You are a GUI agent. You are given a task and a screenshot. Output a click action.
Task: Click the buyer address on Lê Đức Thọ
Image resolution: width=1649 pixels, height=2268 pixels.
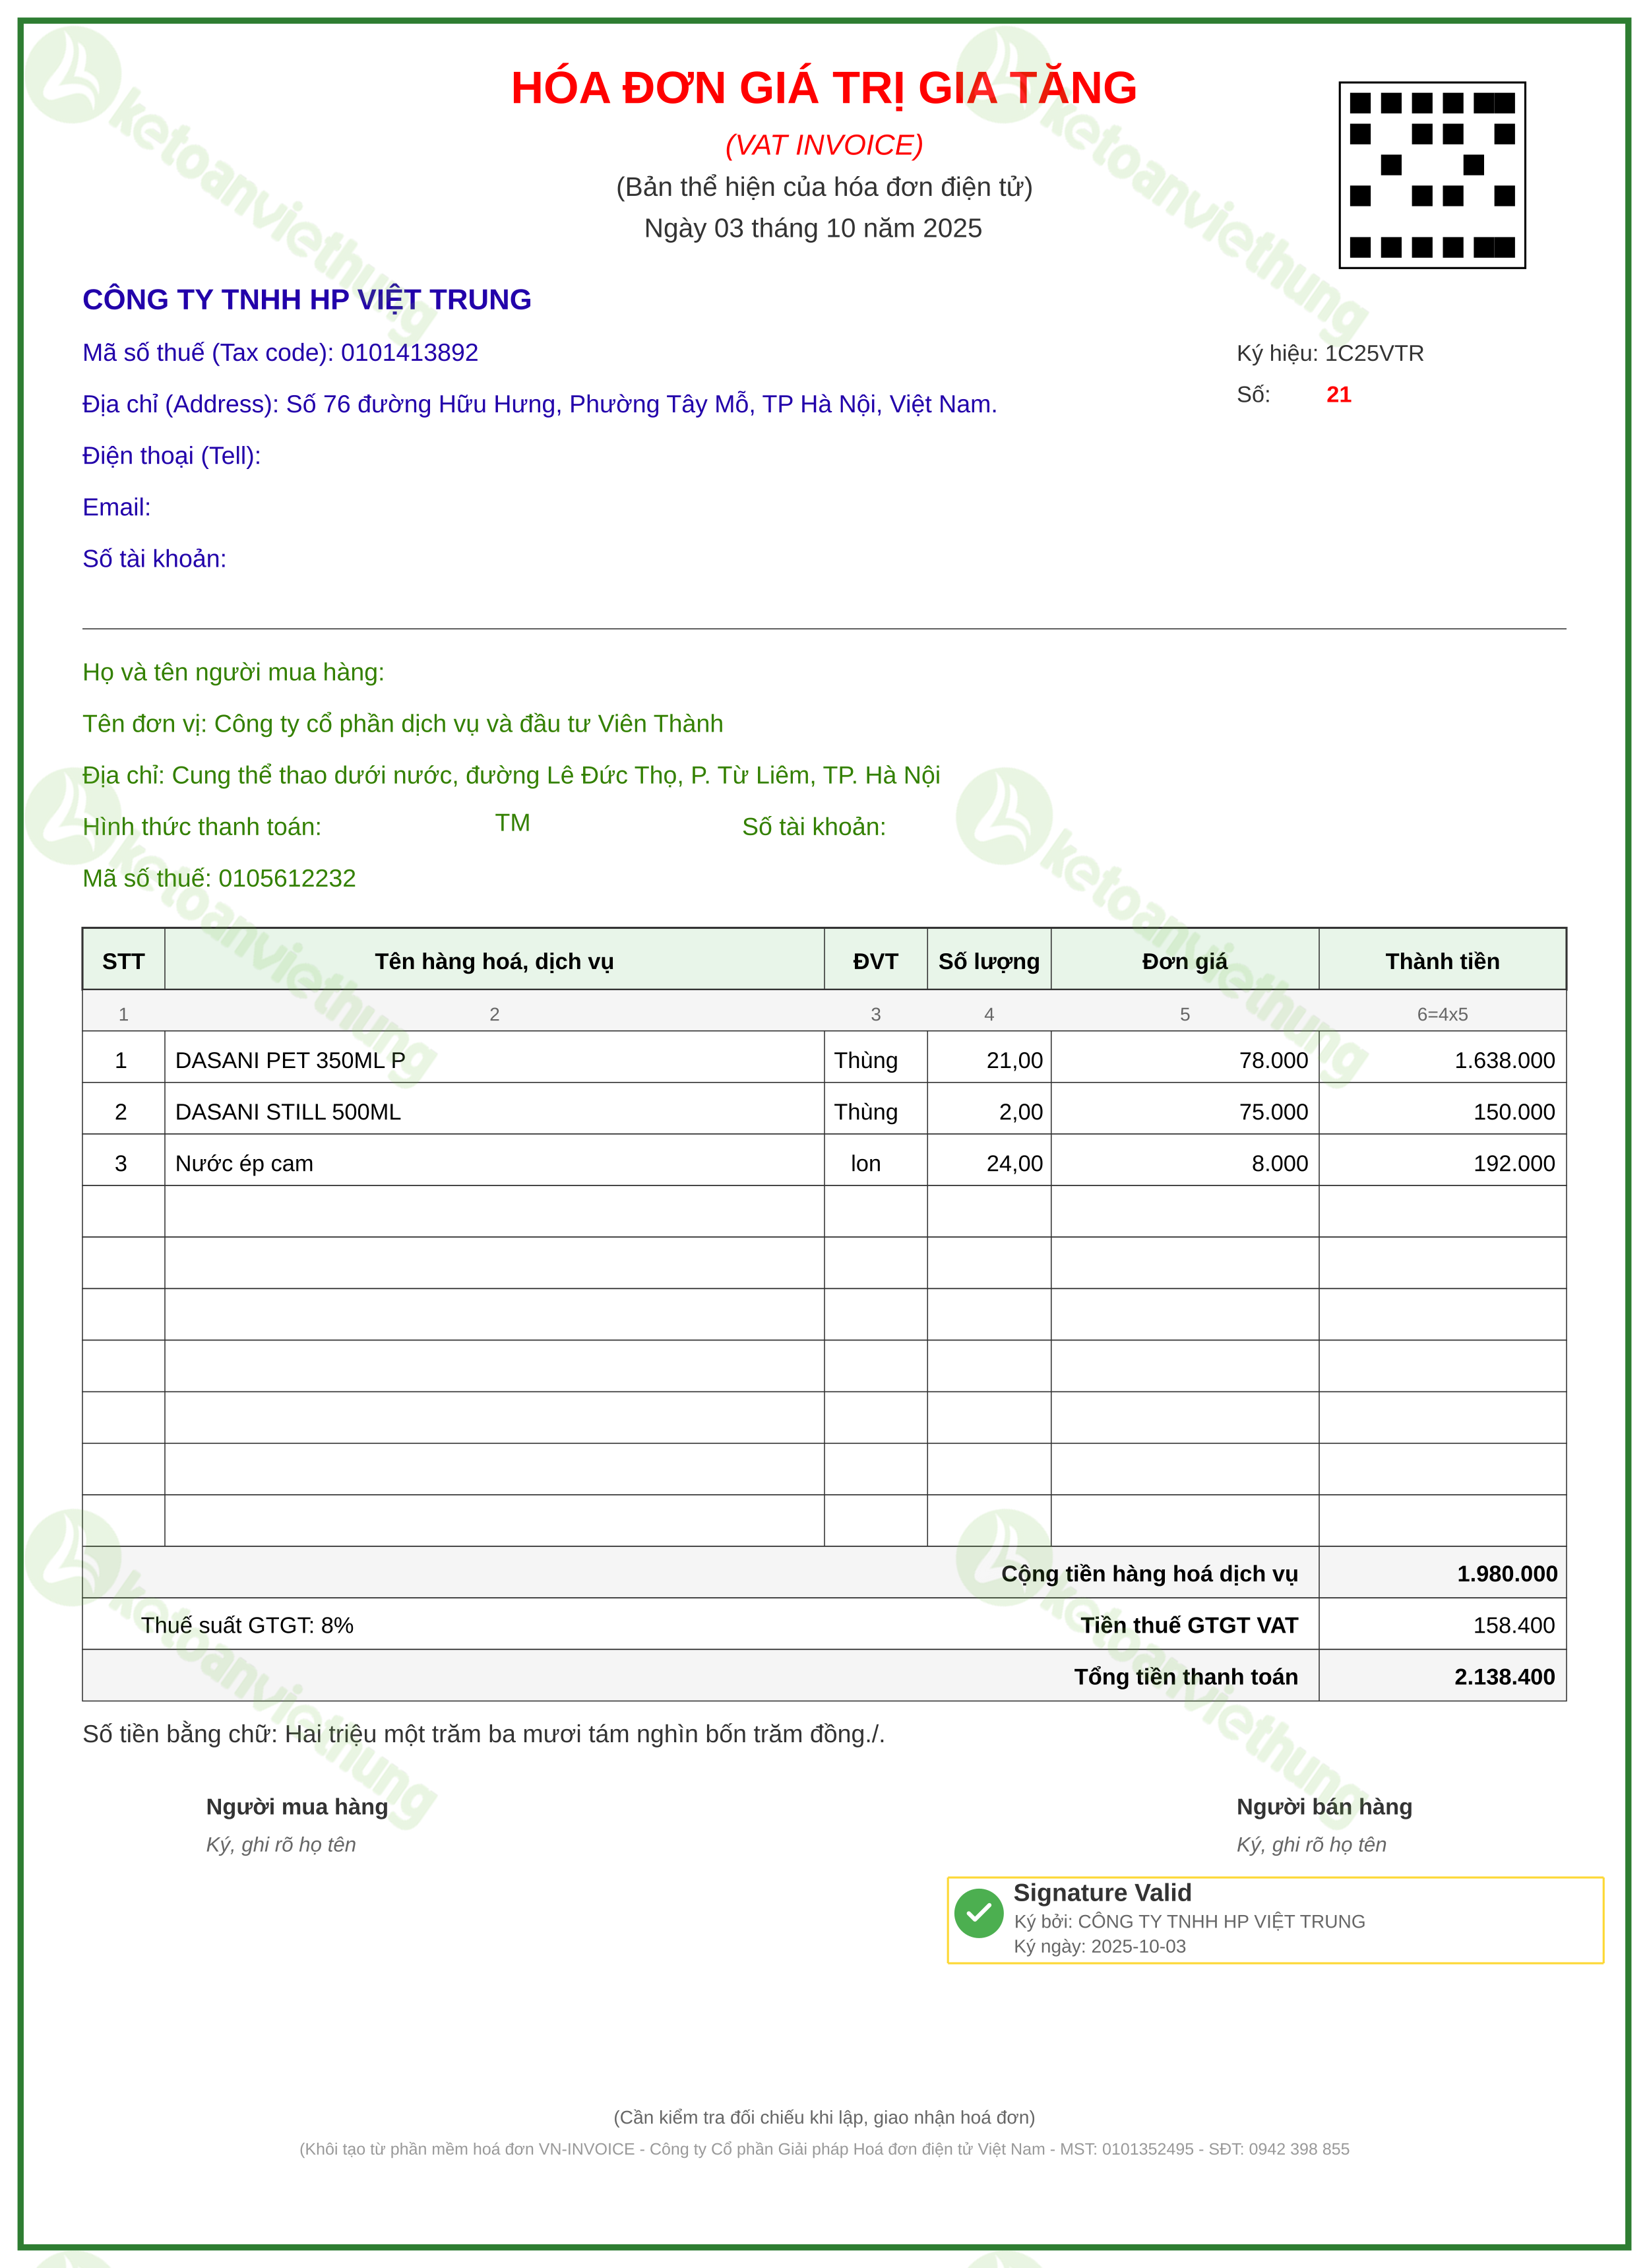pos(512,775)
